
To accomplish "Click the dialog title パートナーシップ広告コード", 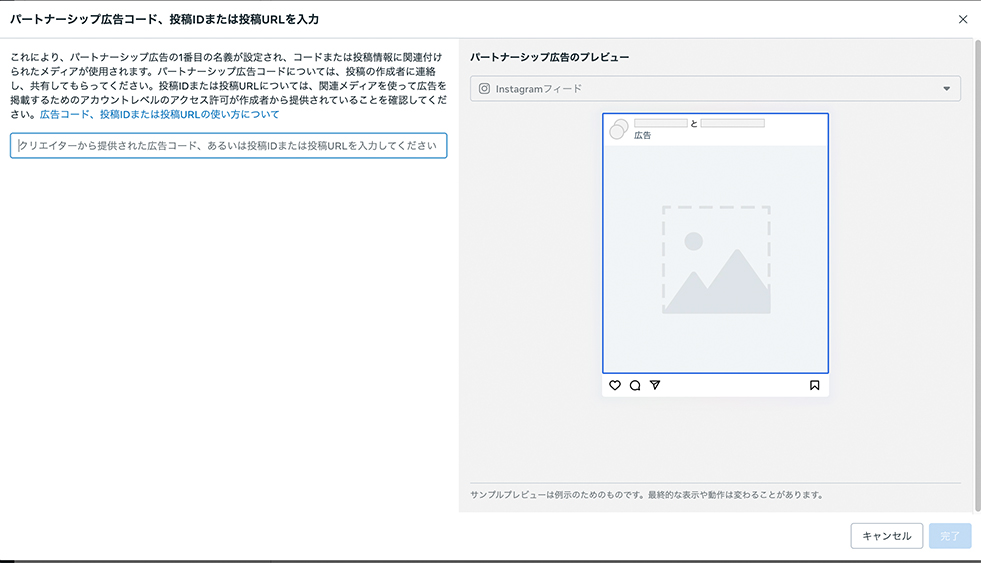I will click(165, 19).
